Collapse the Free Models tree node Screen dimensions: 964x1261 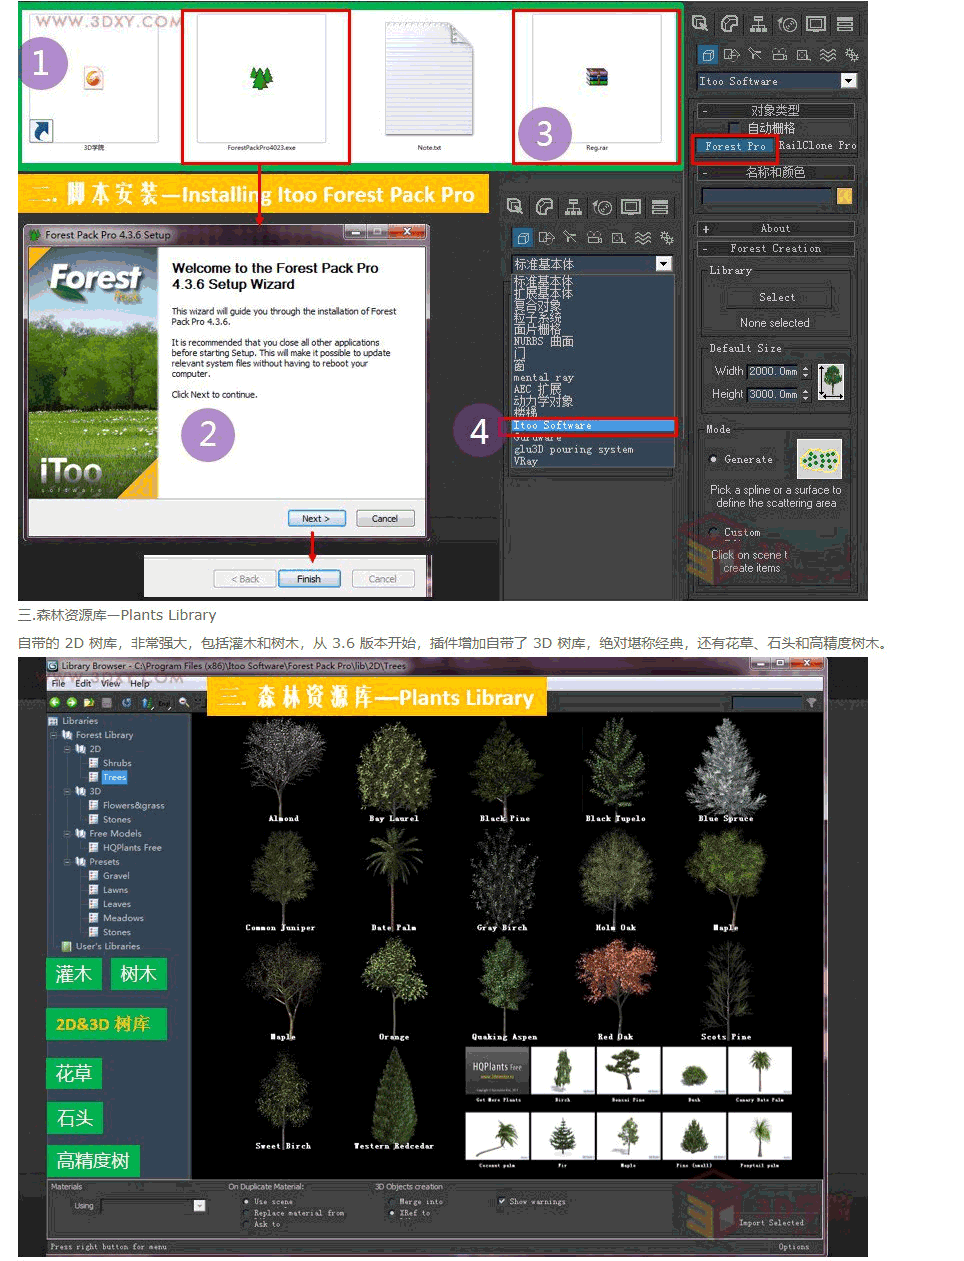point(67,833)
